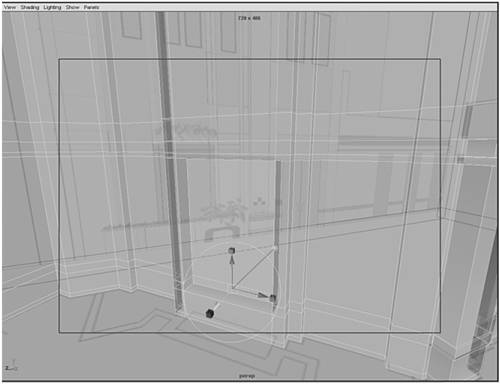Click the axis orientation indicator in the viewport corner
500x384 pixels.
11,366
